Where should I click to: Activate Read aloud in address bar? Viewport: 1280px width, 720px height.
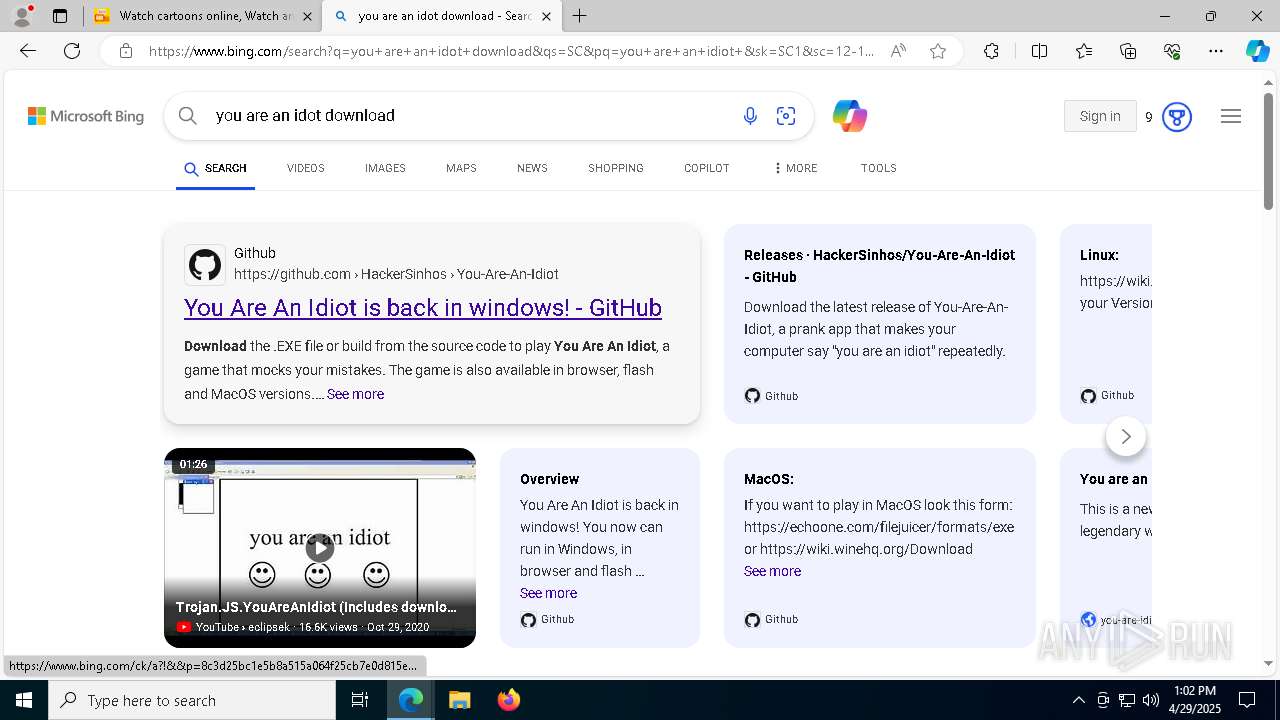tap(898, 51)
